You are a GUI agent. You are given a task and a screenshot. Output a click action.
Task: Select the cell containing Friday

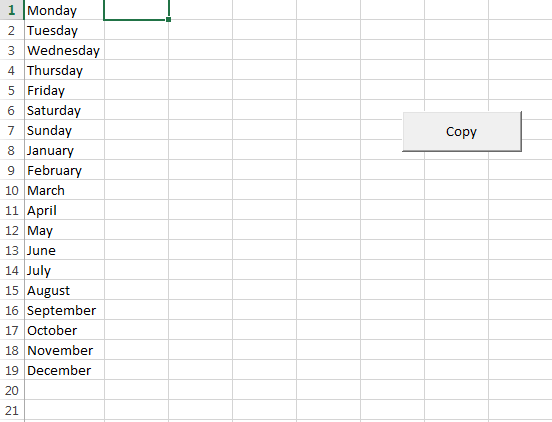click(x=64, y=90)
